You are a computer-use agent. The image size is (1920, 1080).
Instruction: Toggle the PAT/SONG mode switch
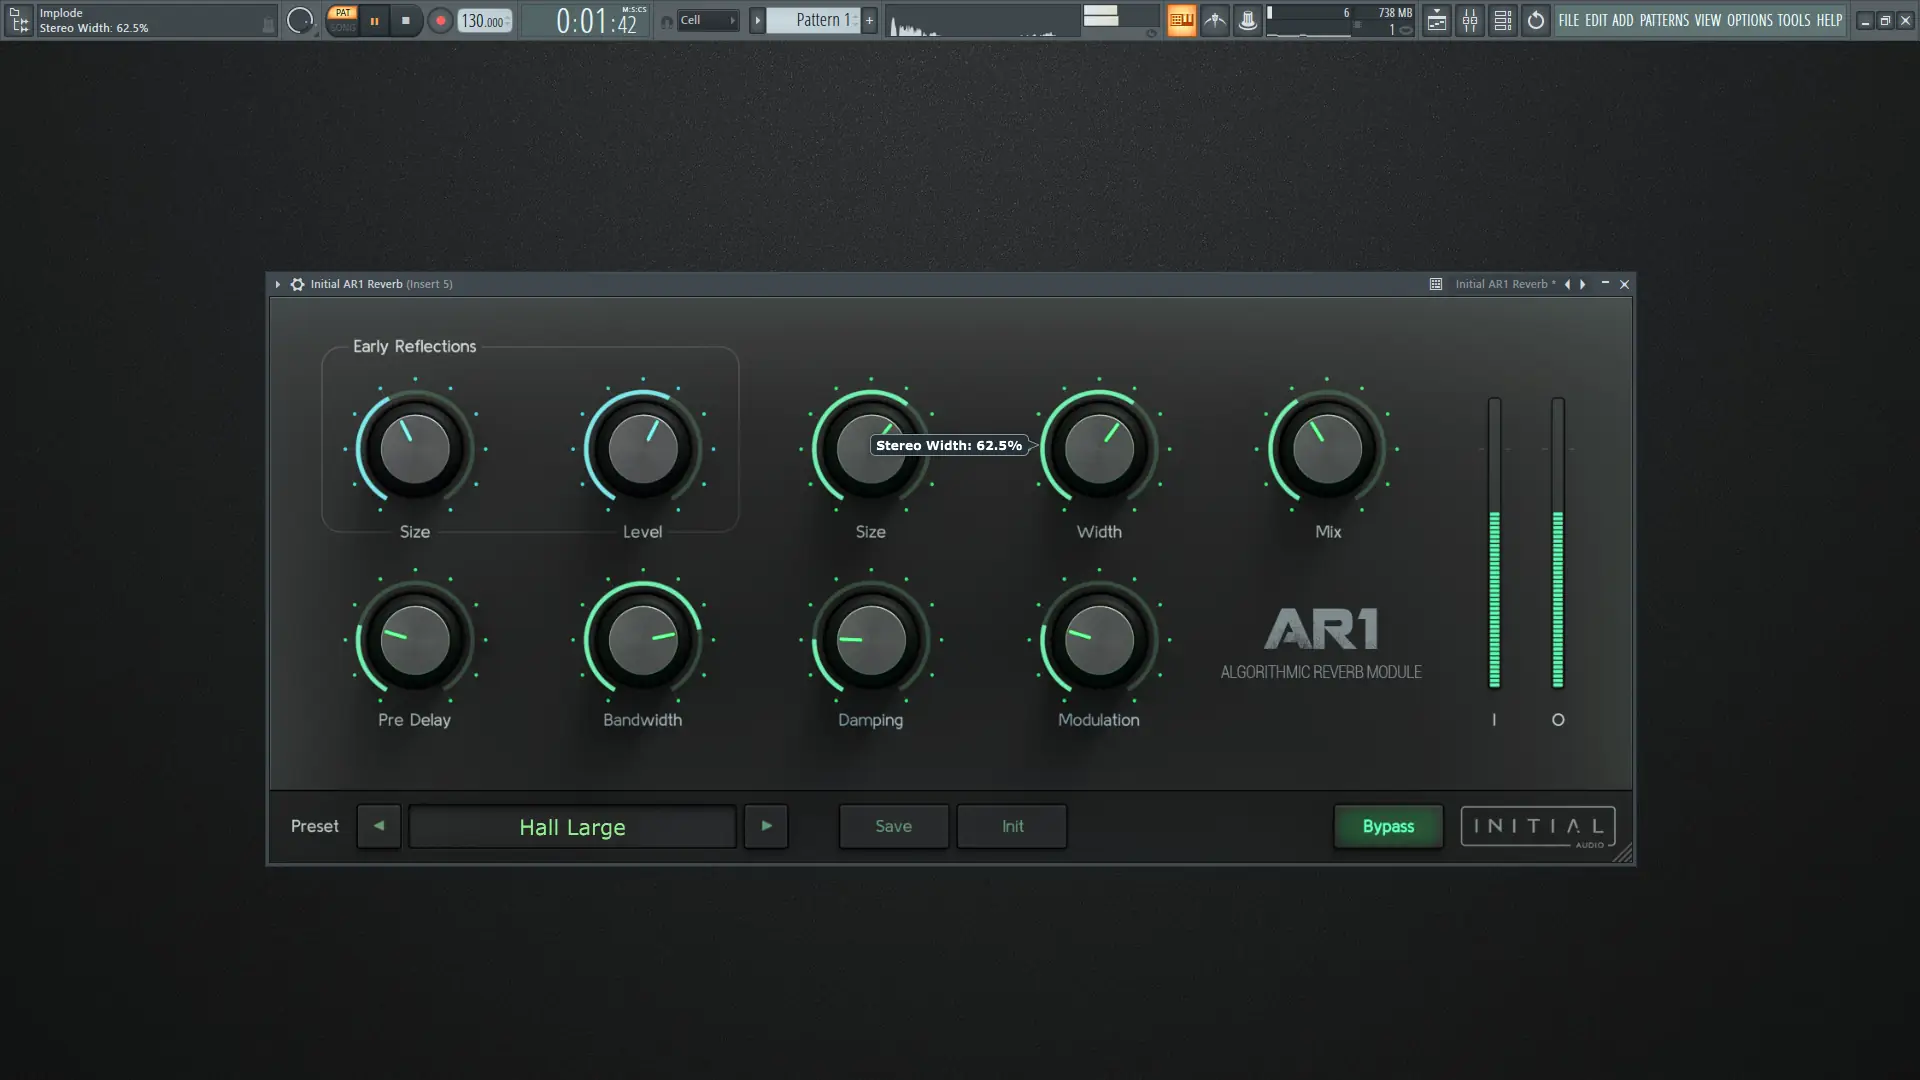[x=342, y=20]
